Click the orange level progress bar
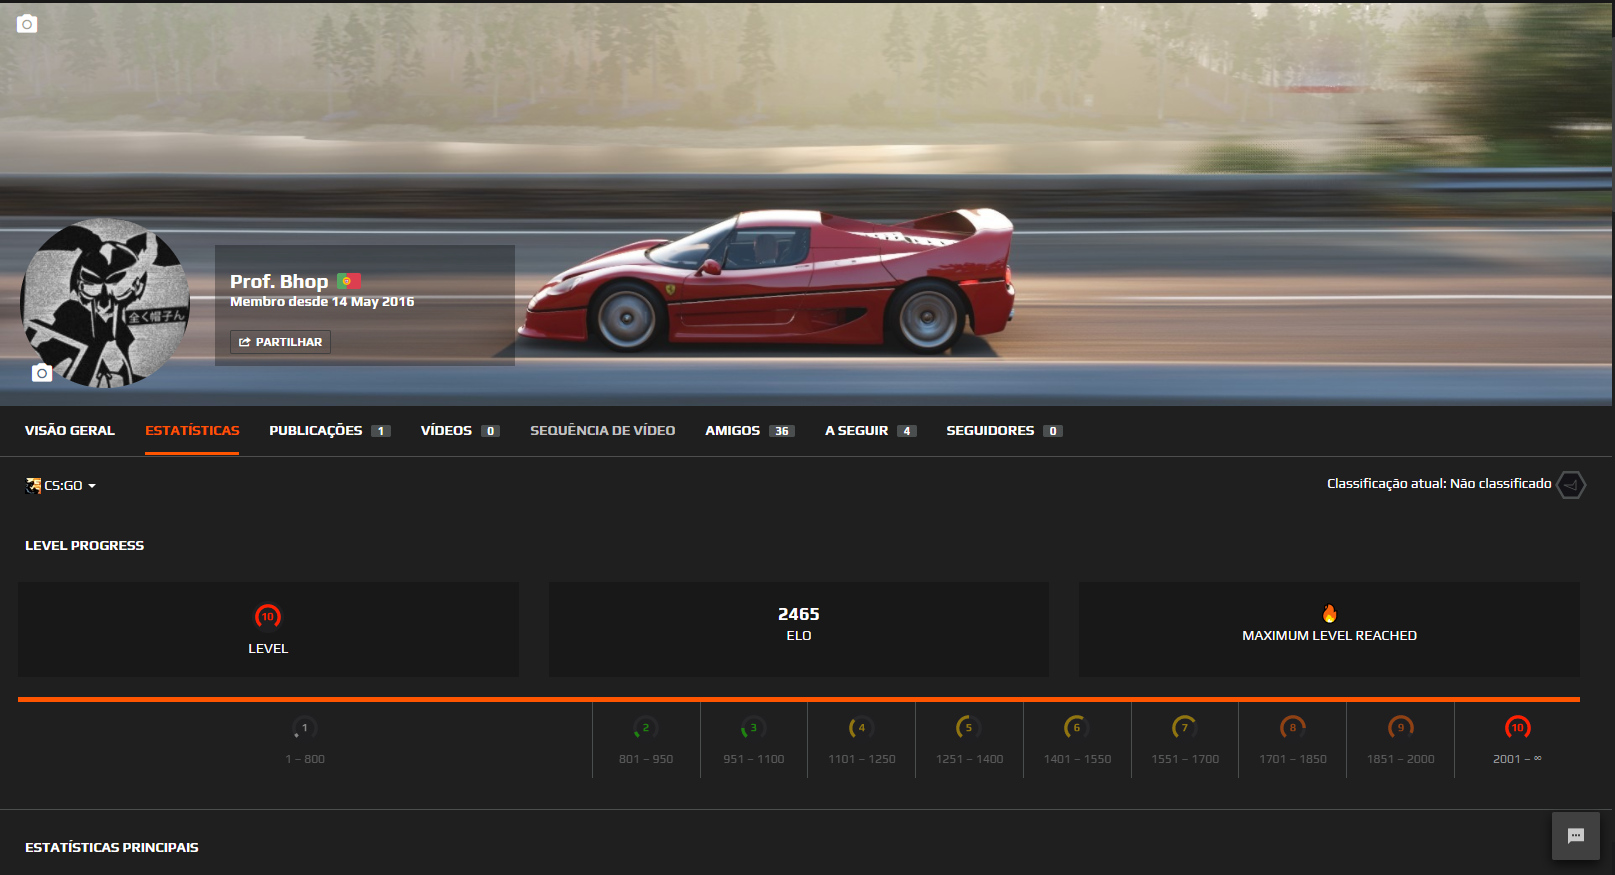This screenshot has height=875, width=1615. 799,699
